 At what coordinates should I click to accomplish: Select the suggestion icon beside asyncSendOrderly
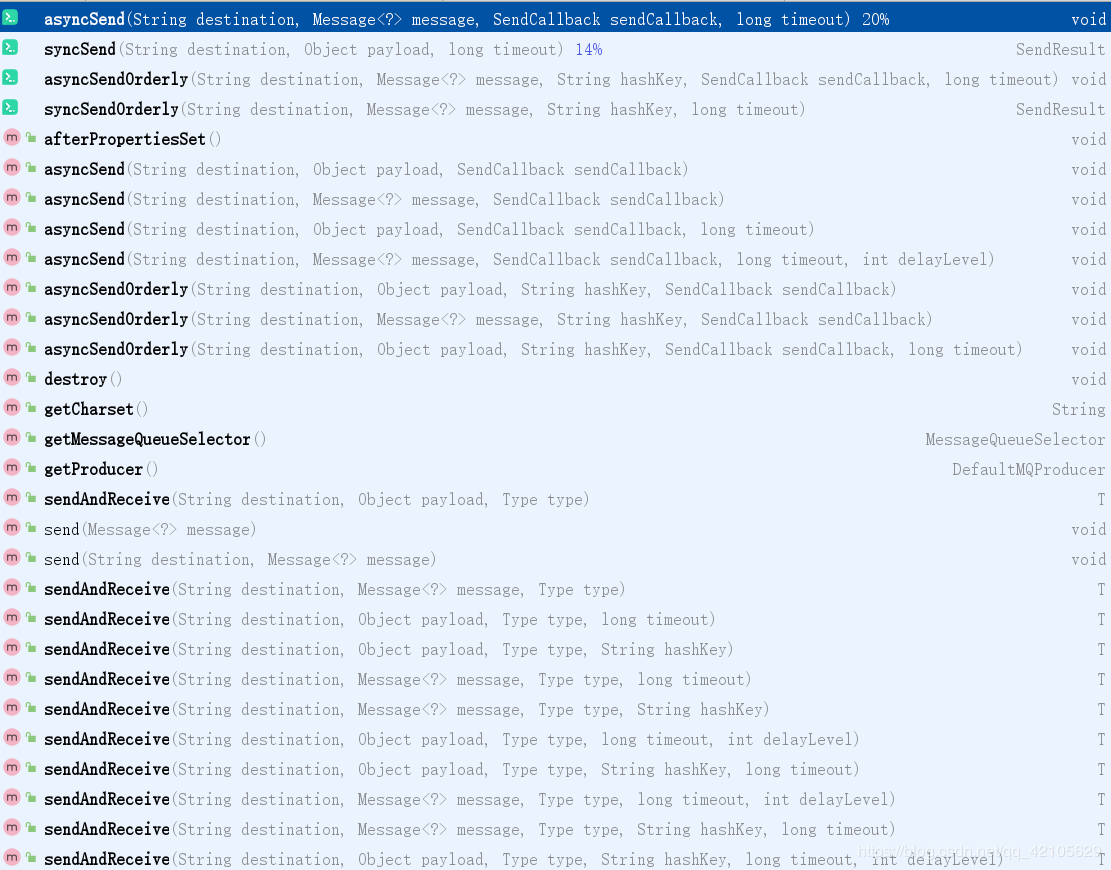coord(12,78)
